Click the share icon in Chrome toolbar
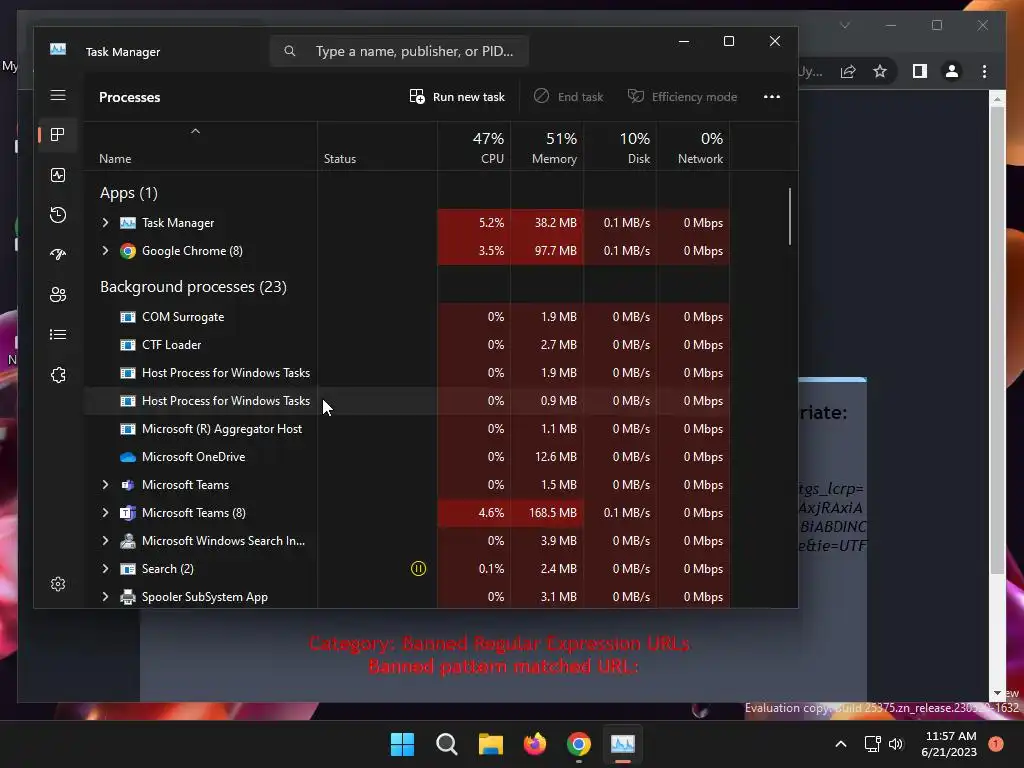The width and height of the screenshot is (1024, 768). pyautogui.click(x=848, y=71)
